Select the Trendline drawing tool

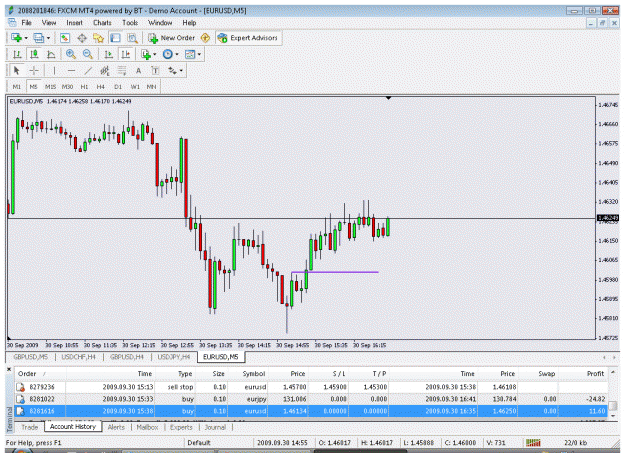88,71
